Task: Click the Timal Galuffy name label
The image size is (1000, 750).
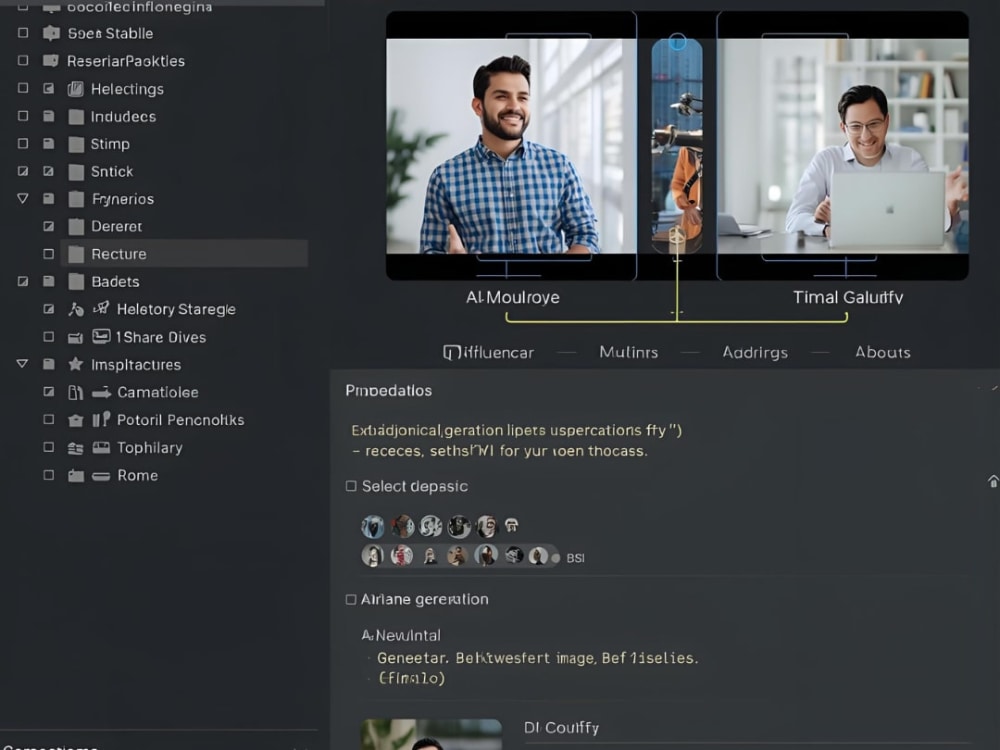Action: pyautogui.click(x=848, y=297)
